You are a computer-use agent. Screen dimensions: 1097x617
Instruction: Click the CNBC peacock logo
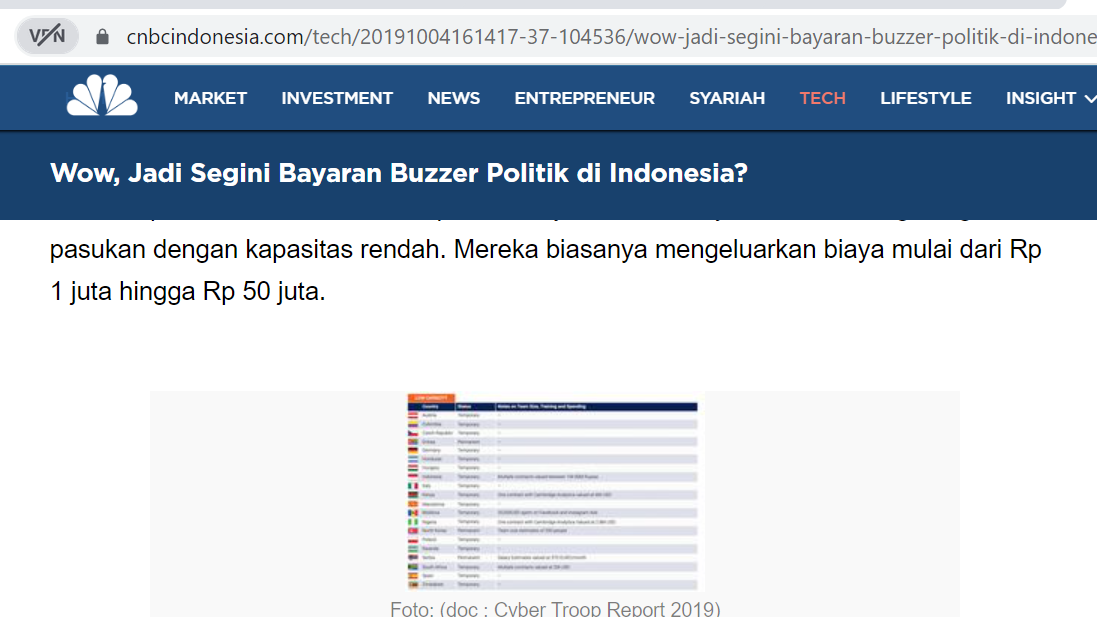click(x=102, y=97)
